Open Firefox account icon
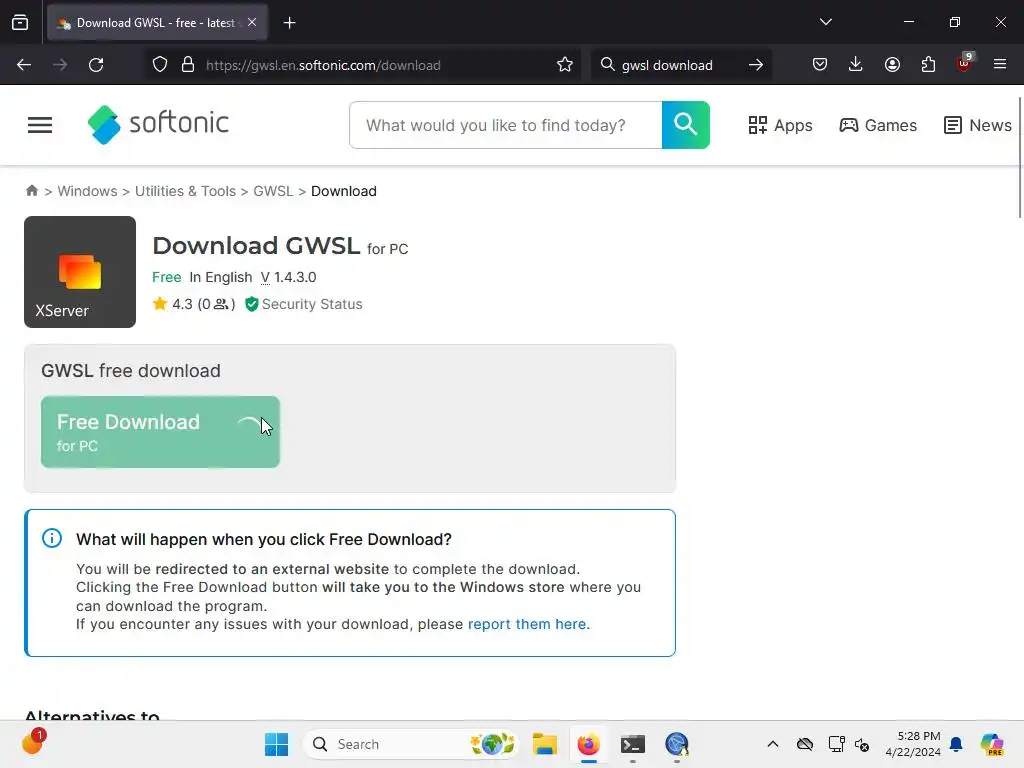This screenshot has width=1024, height=768. [892, 64]
